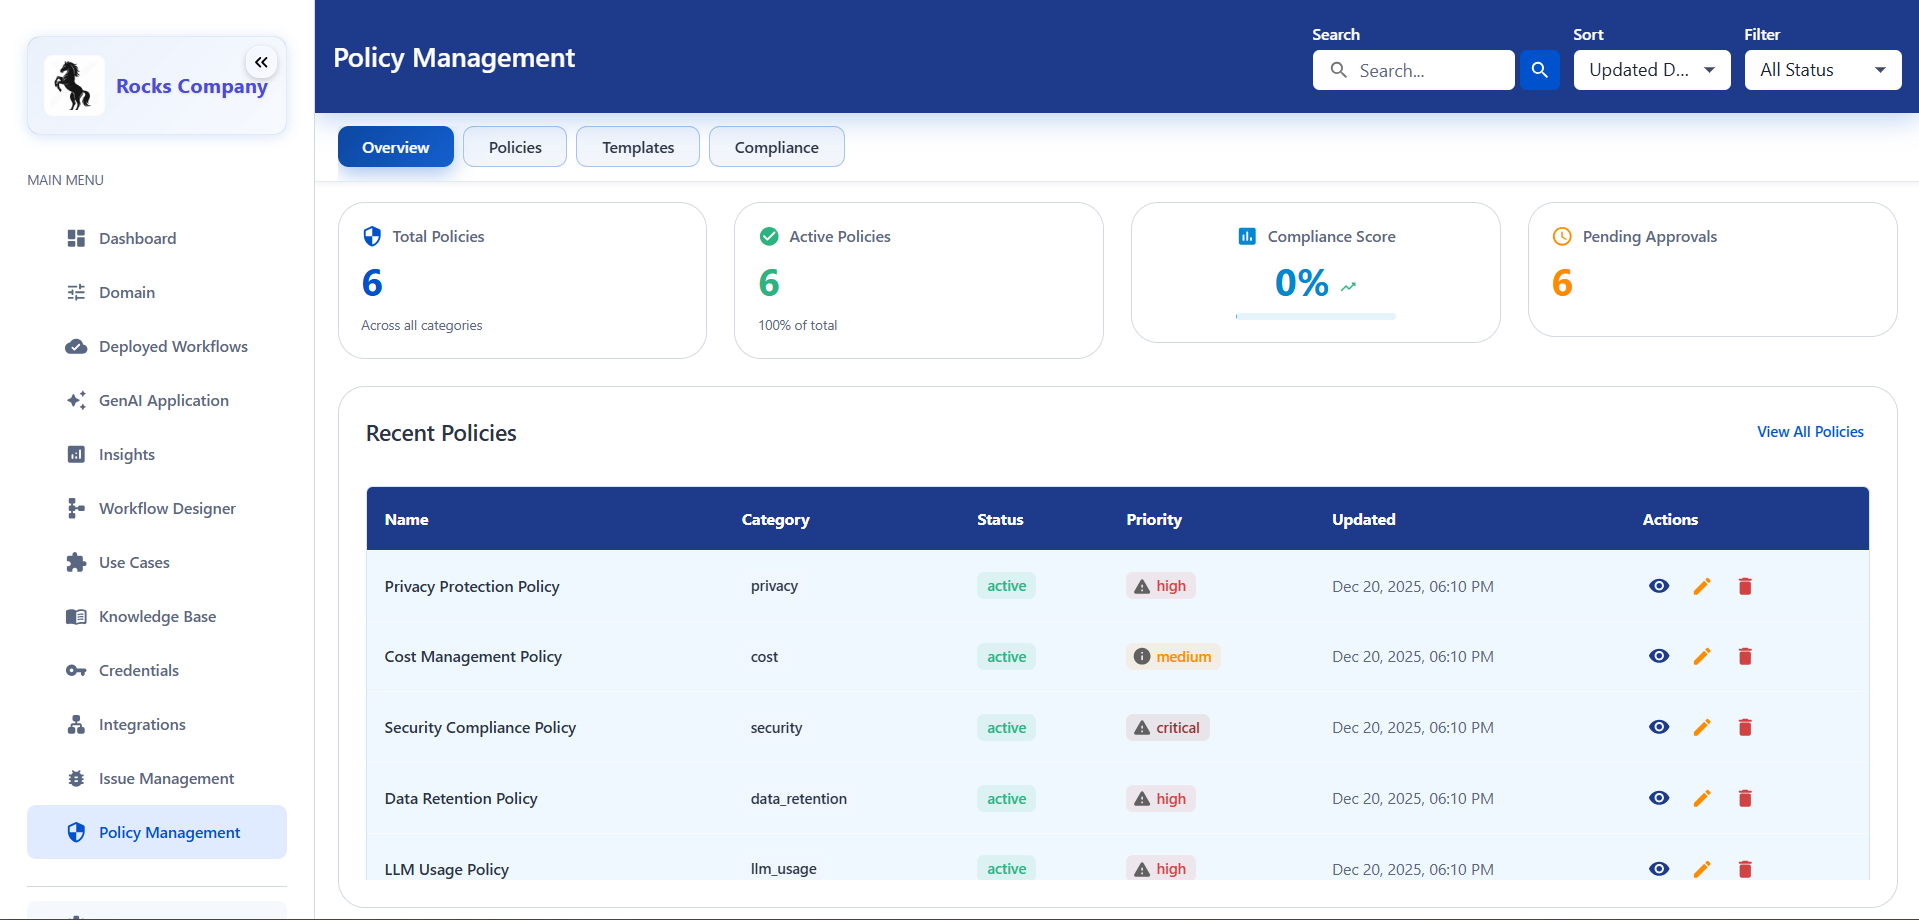Click the Knowledge Base sidebar icon
Viewport: 1919px width, 920px height.
click(77, 616)
